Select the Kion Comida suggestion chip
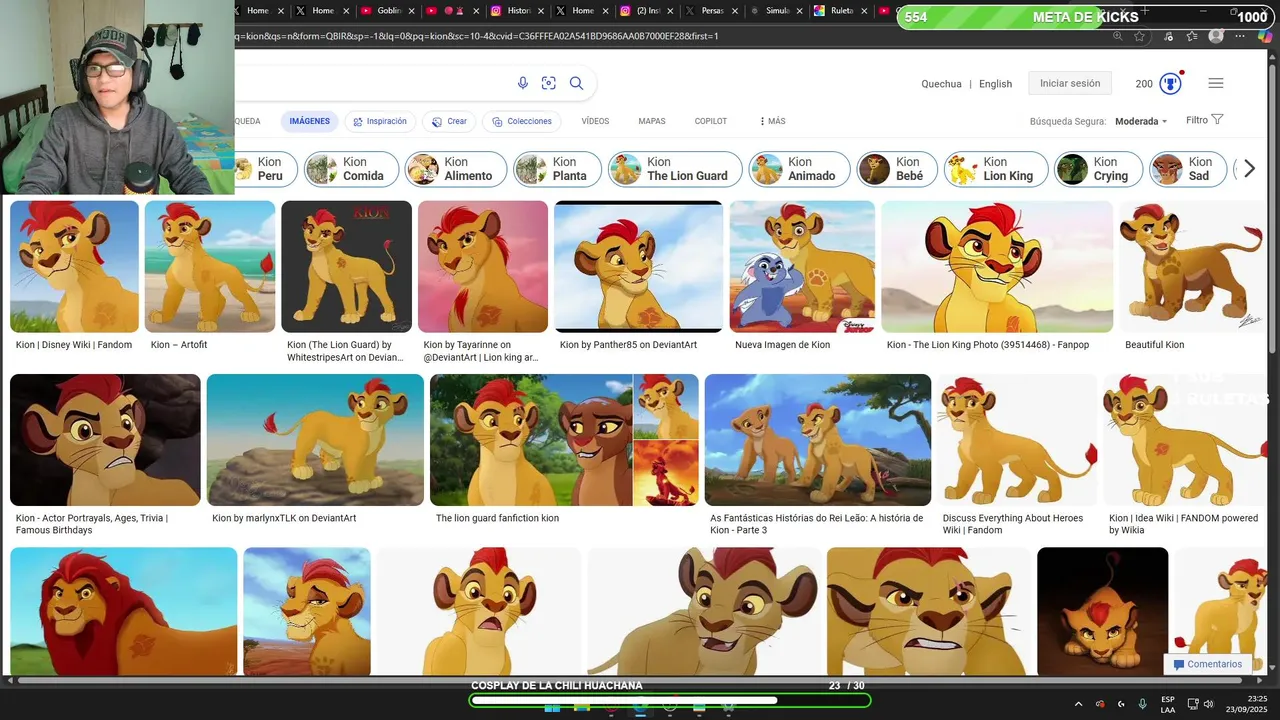This screenshot has width=1280, height=720. click(x=351, y=169)
